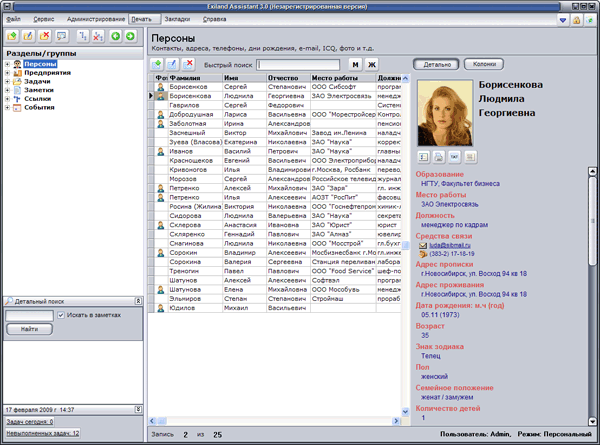Click the table's horizontal scrollbar right arrow
The image size is (600, 445).
396,421
